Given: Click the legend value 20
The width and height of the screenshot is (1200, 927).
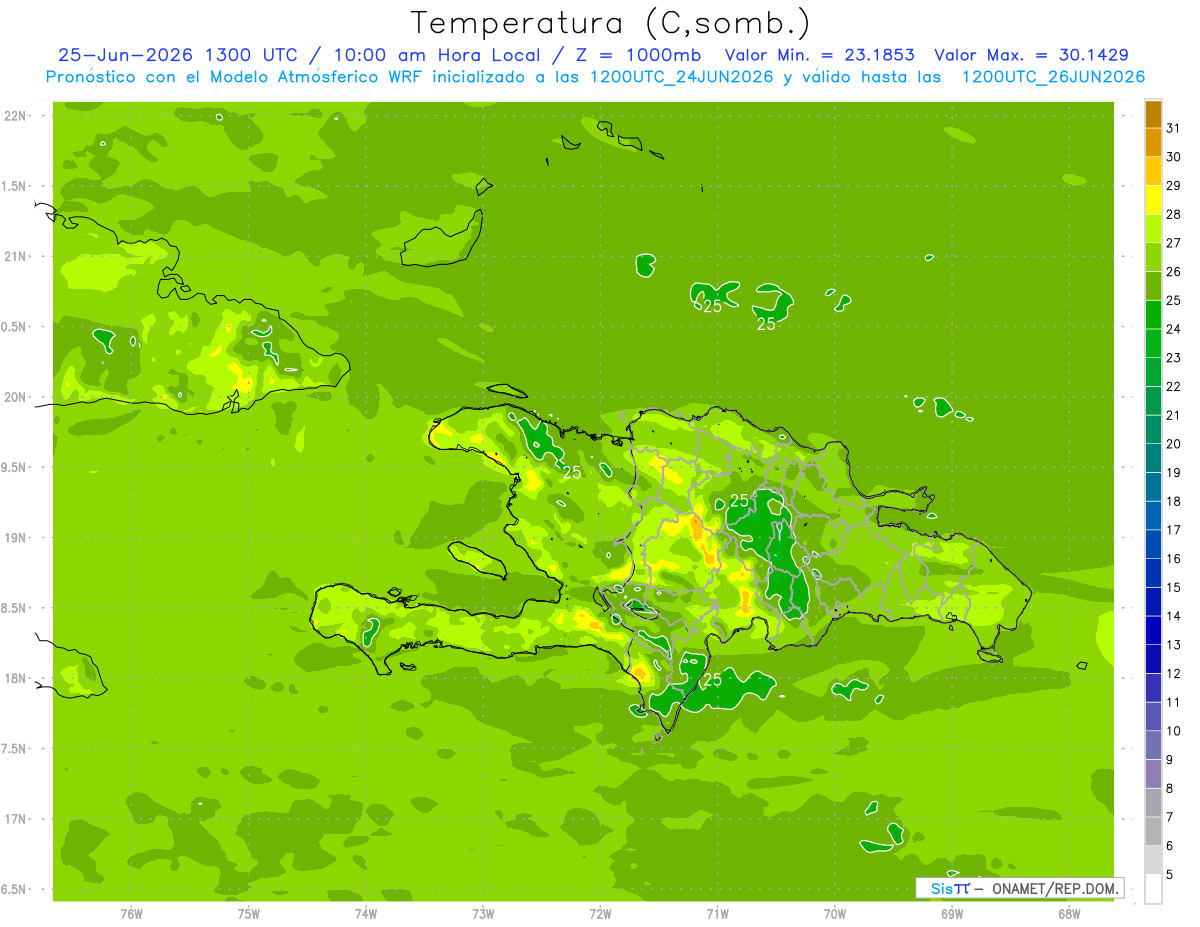Looking at the screenshot, I should (1174, 444).
